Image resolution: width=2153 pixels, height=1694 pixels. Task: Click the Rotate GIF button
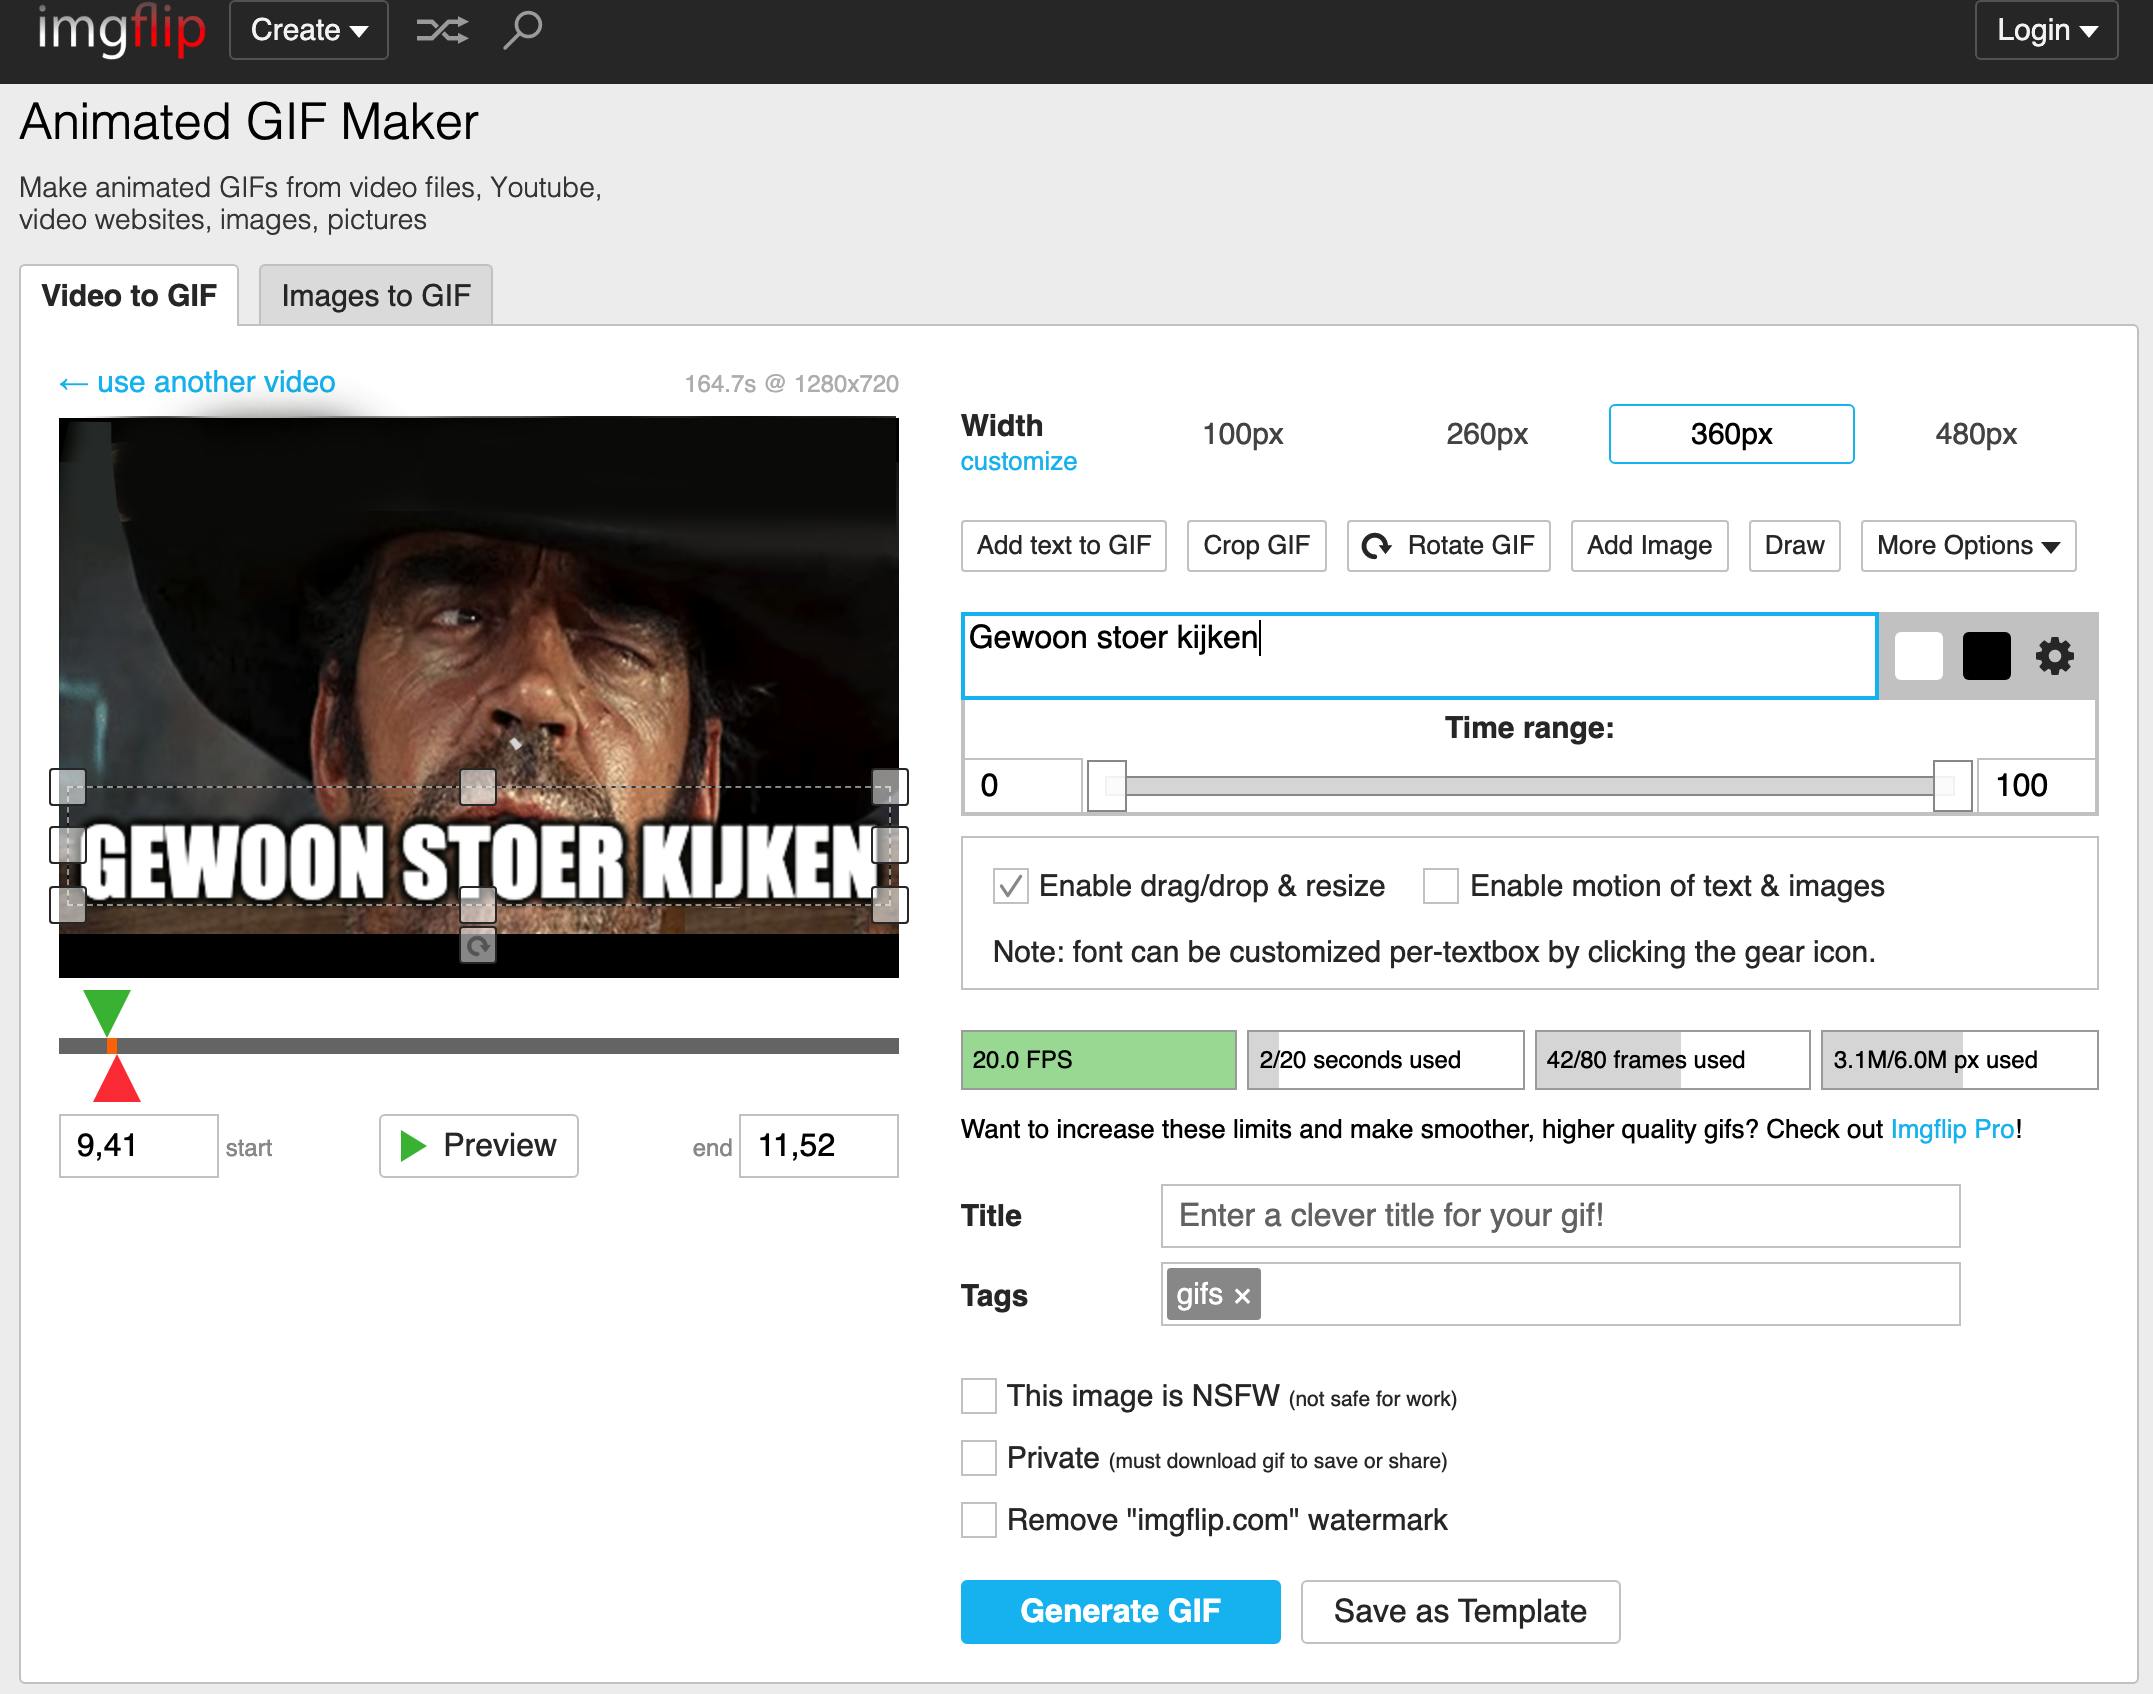click(1448, 546)
